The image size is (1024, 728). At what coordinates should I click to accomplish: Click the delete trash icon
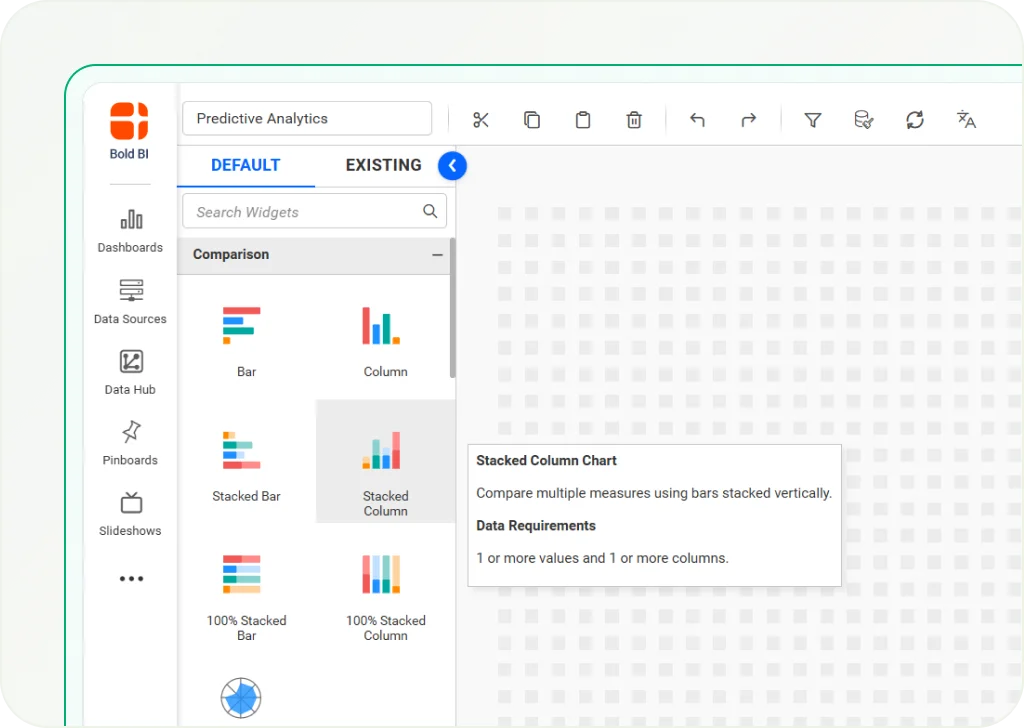pos(634,120)
